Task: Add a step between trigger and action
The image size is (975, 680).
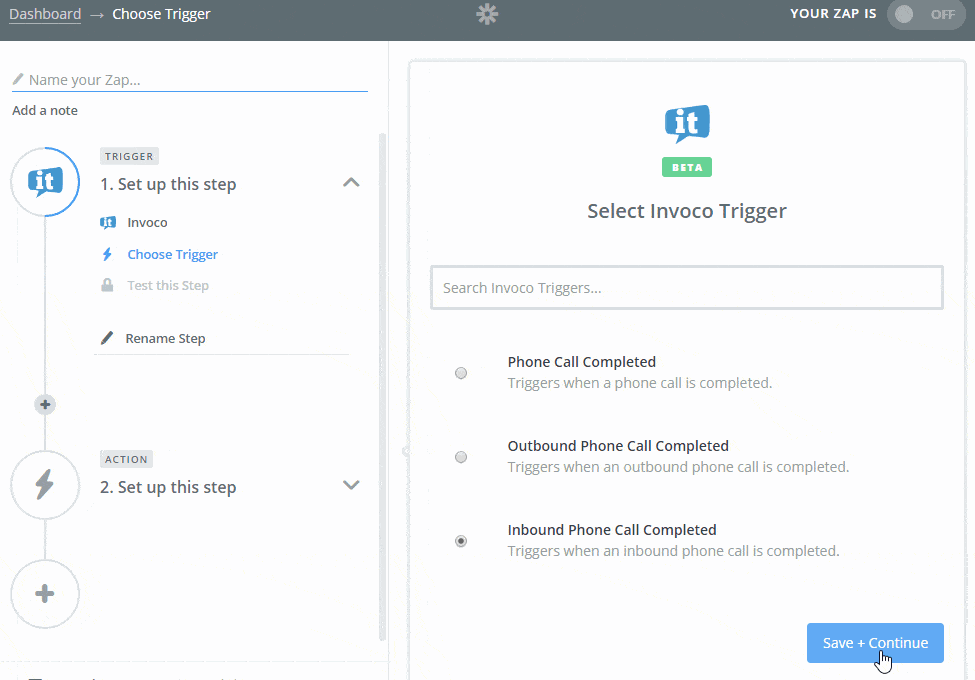Action: pos(45,405)
